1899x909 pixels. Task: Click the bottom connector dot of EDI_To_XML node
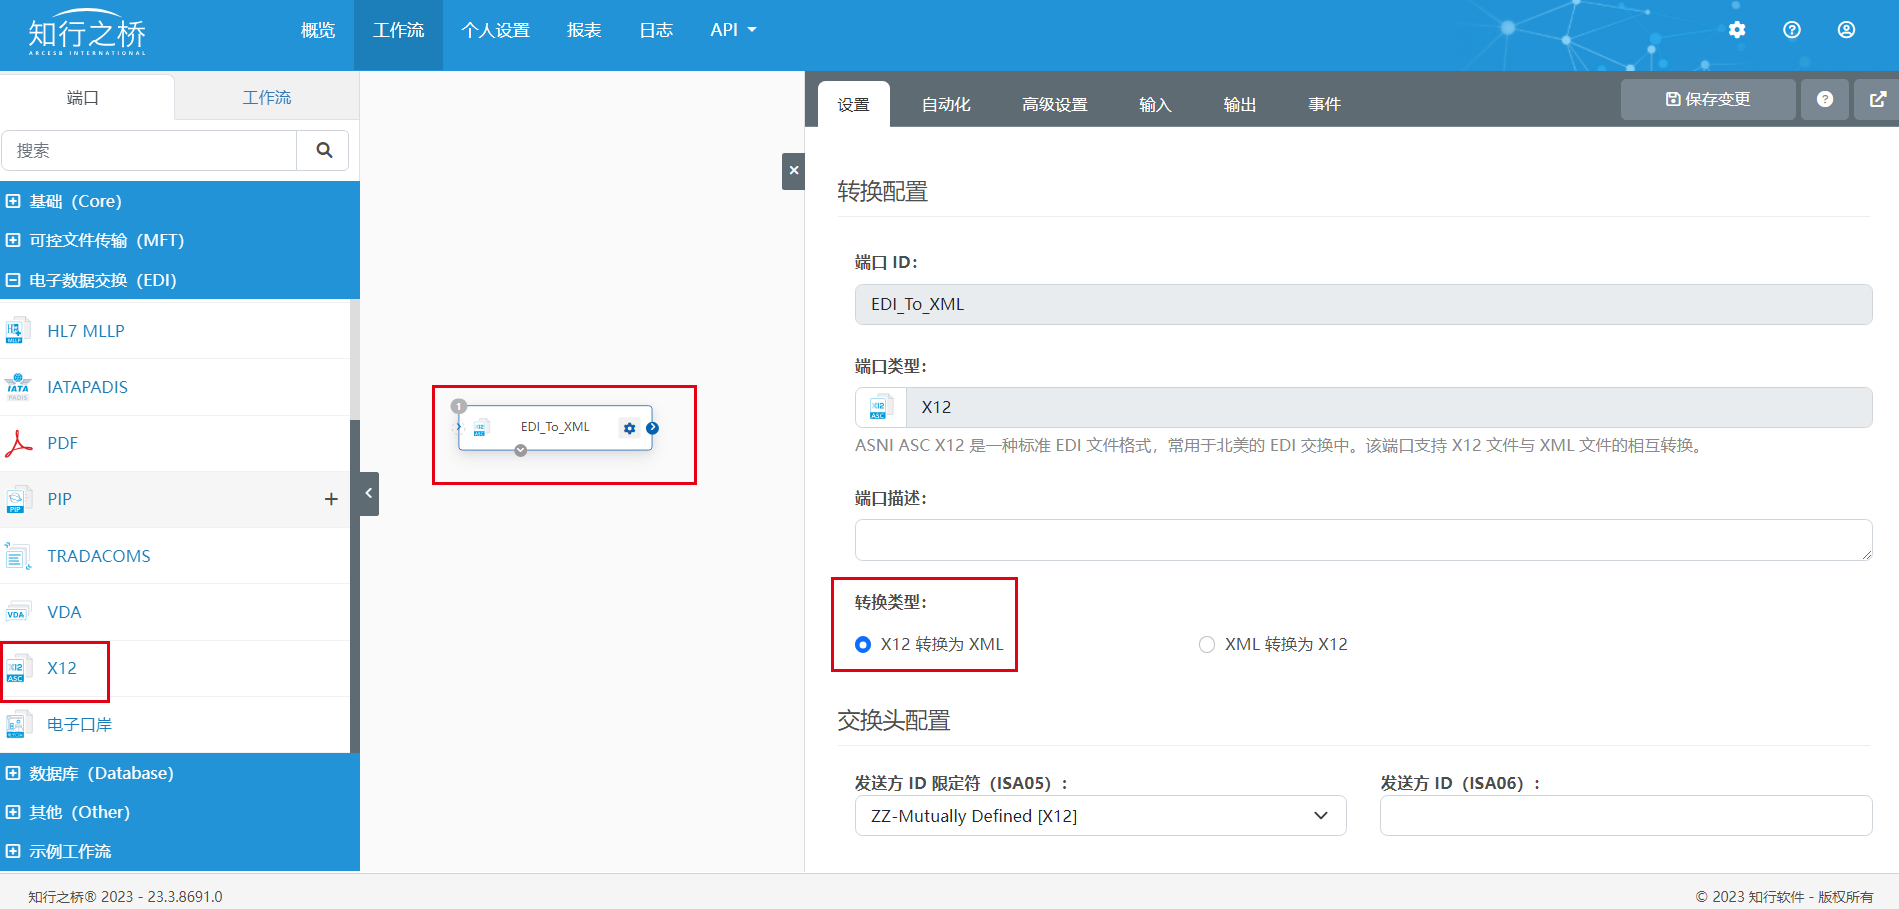tap(520, 450)
